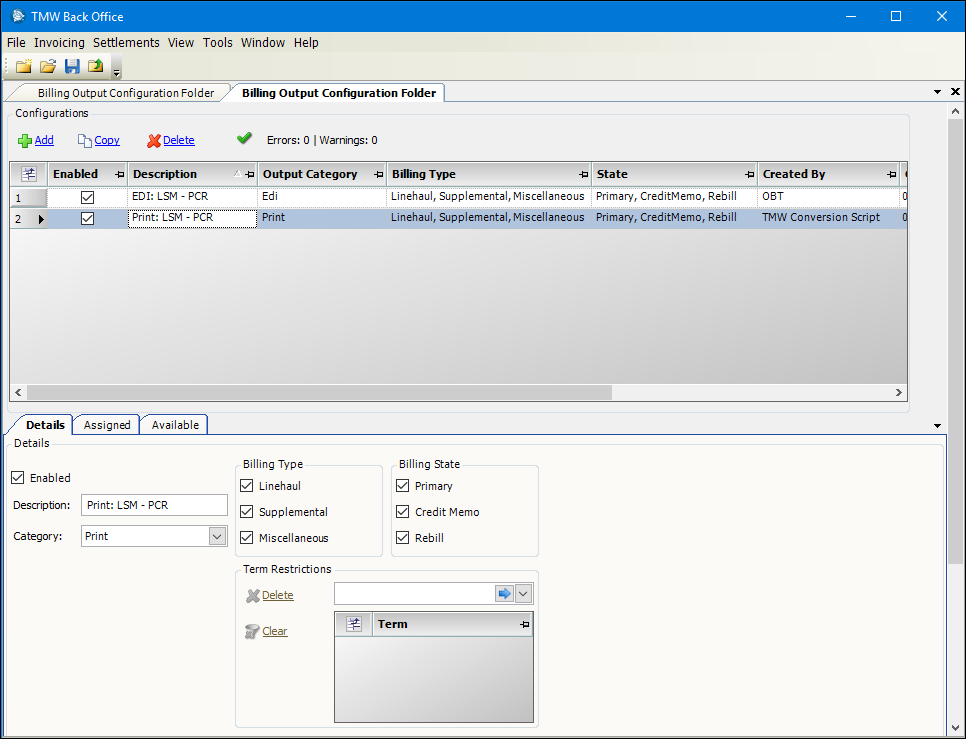
Task: Click the green Add plus icon under Configurations
Action: (x=22, y=140)
